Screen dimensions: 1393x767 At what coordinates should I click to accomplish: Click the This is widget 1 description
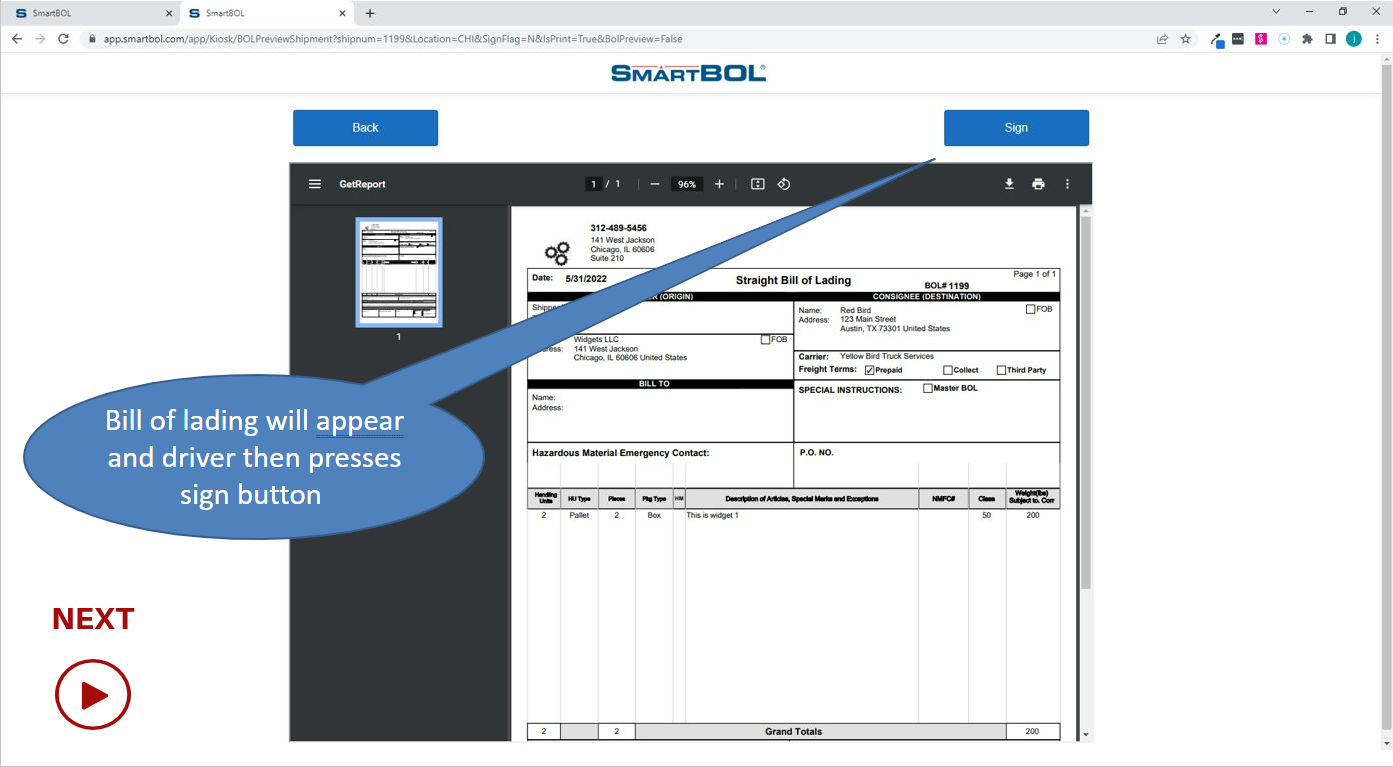(712, 515)
